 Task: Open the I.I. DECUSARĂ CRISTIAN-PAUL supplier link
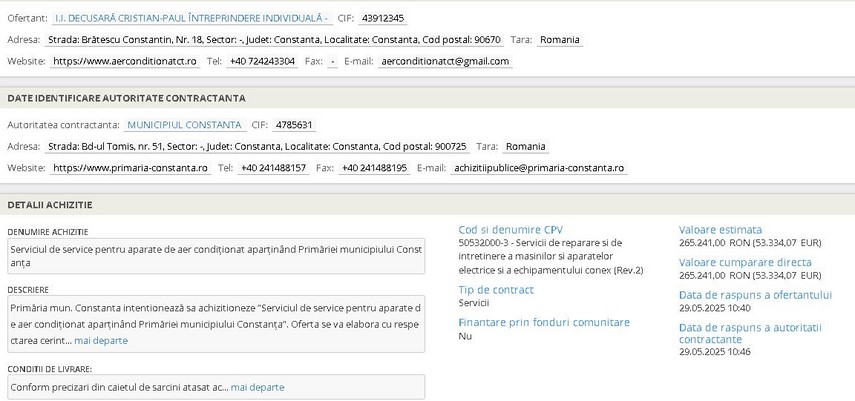[x=192, y=18]
